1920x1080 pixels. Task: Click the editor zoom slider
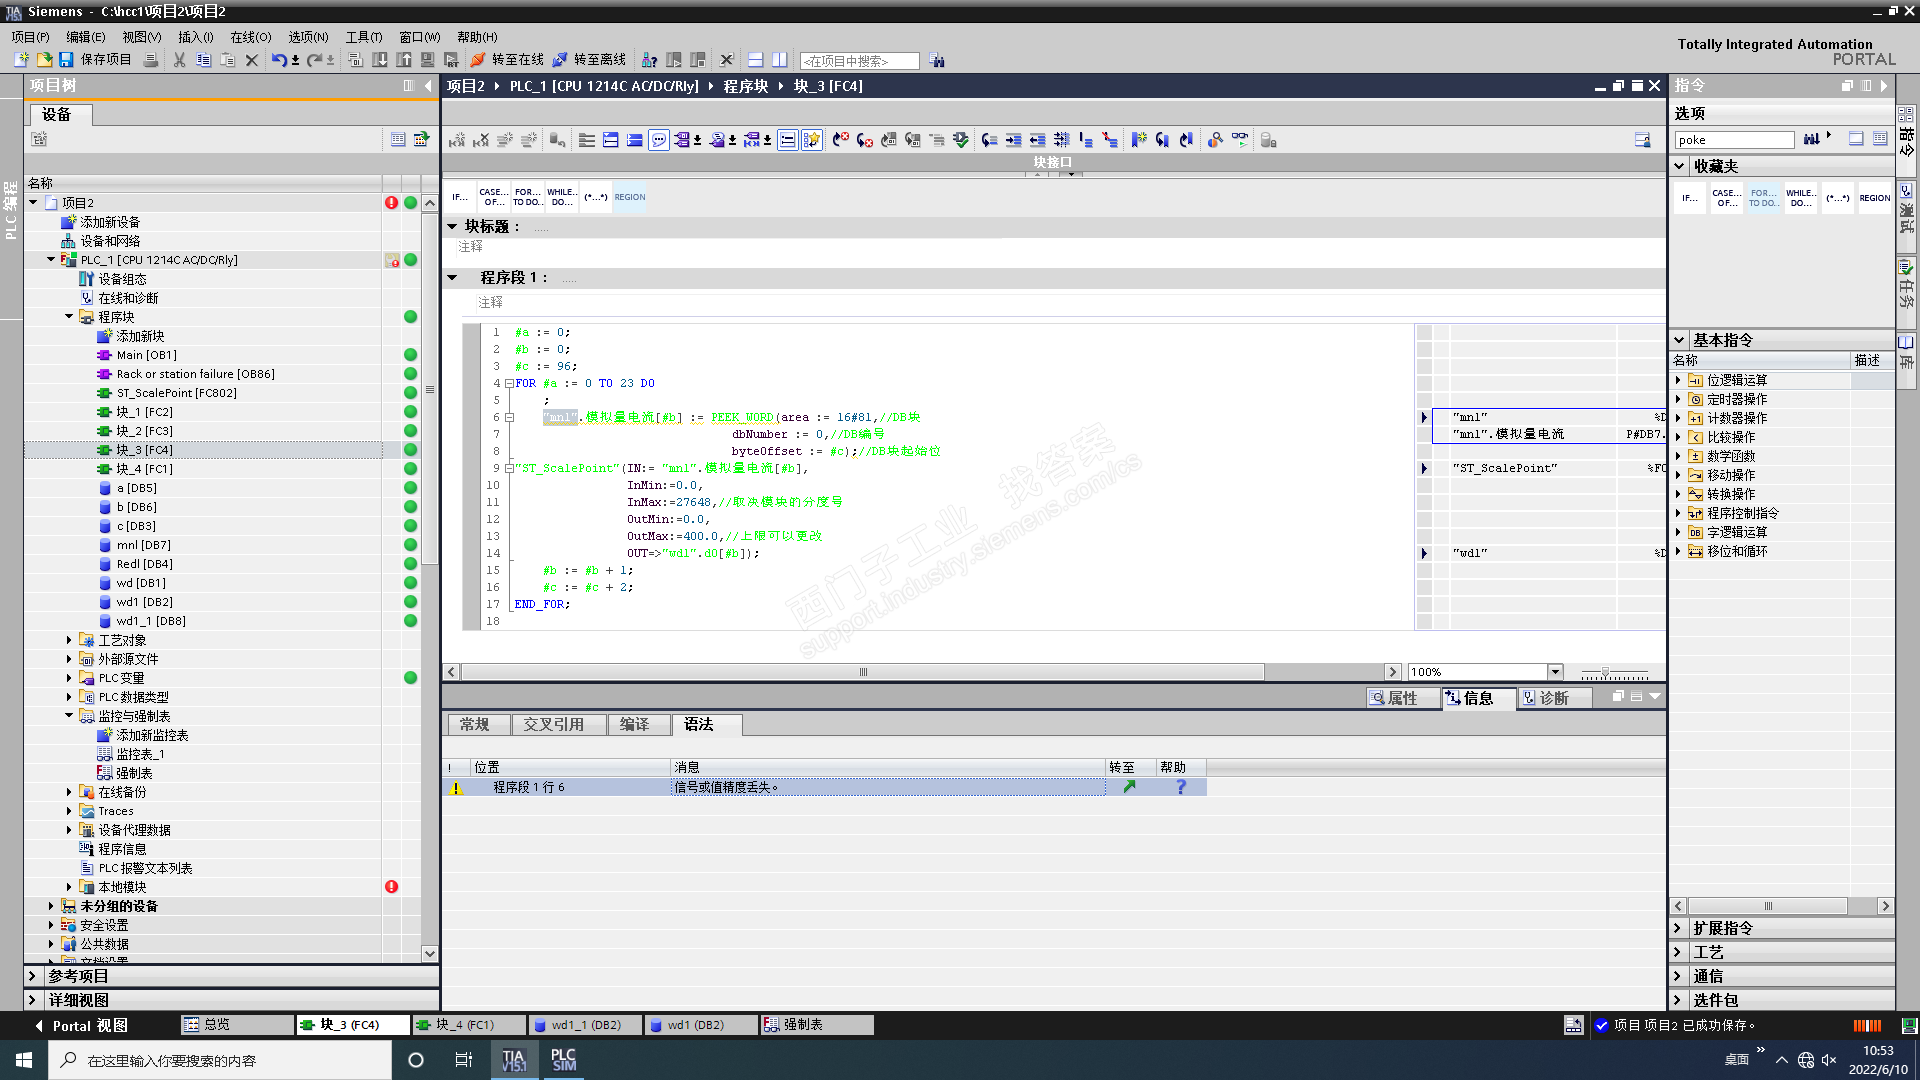pyautogui.click(x=1605, y=672)
